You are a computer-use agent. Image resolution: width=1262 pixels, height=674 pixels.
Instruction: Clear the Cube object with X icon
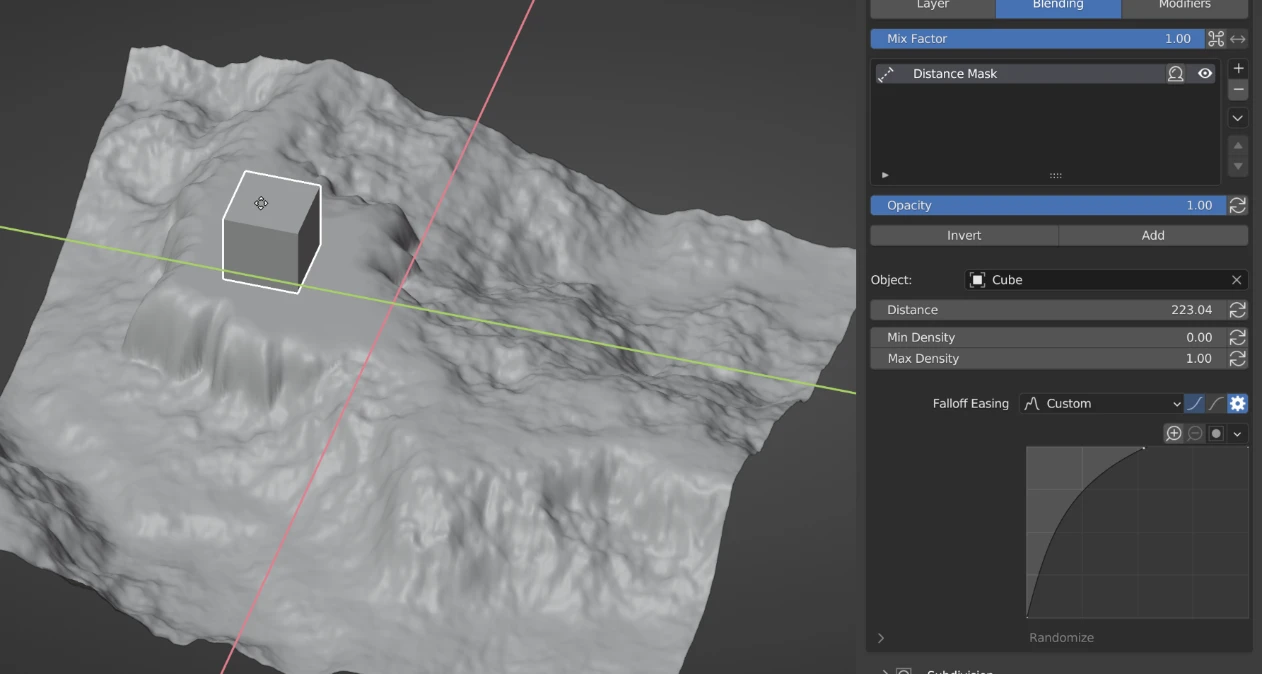tap(1236, 280)
